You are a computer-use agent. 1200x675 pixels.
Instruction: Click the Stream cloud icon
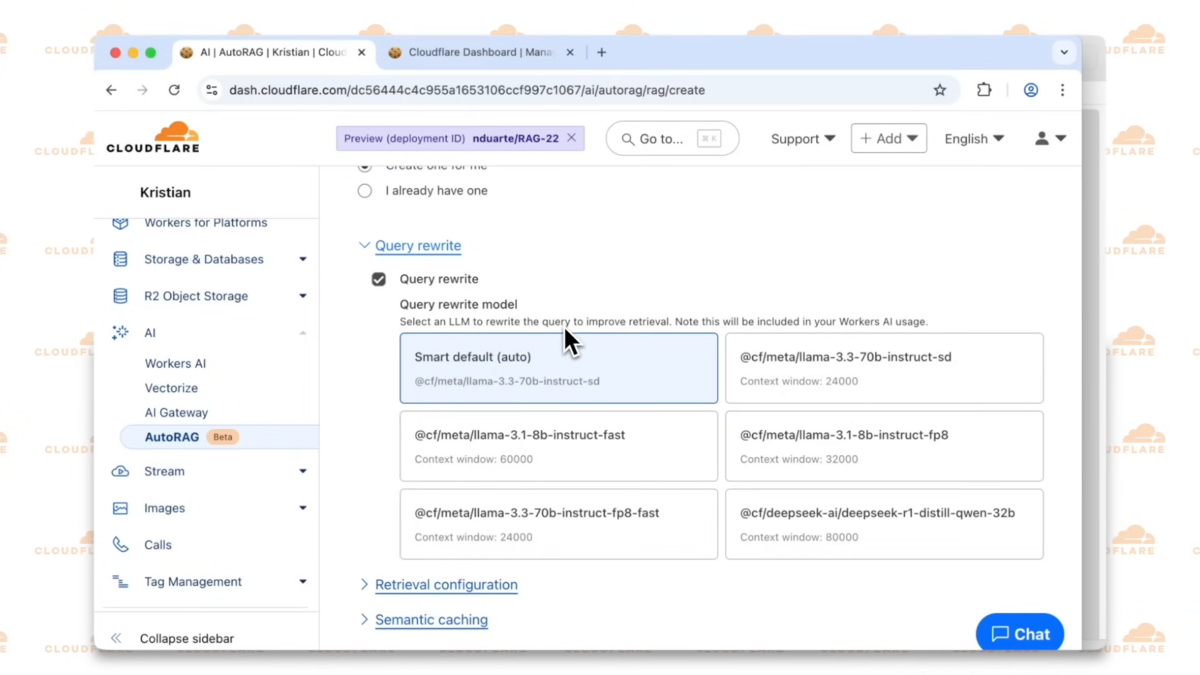(120, 471)
